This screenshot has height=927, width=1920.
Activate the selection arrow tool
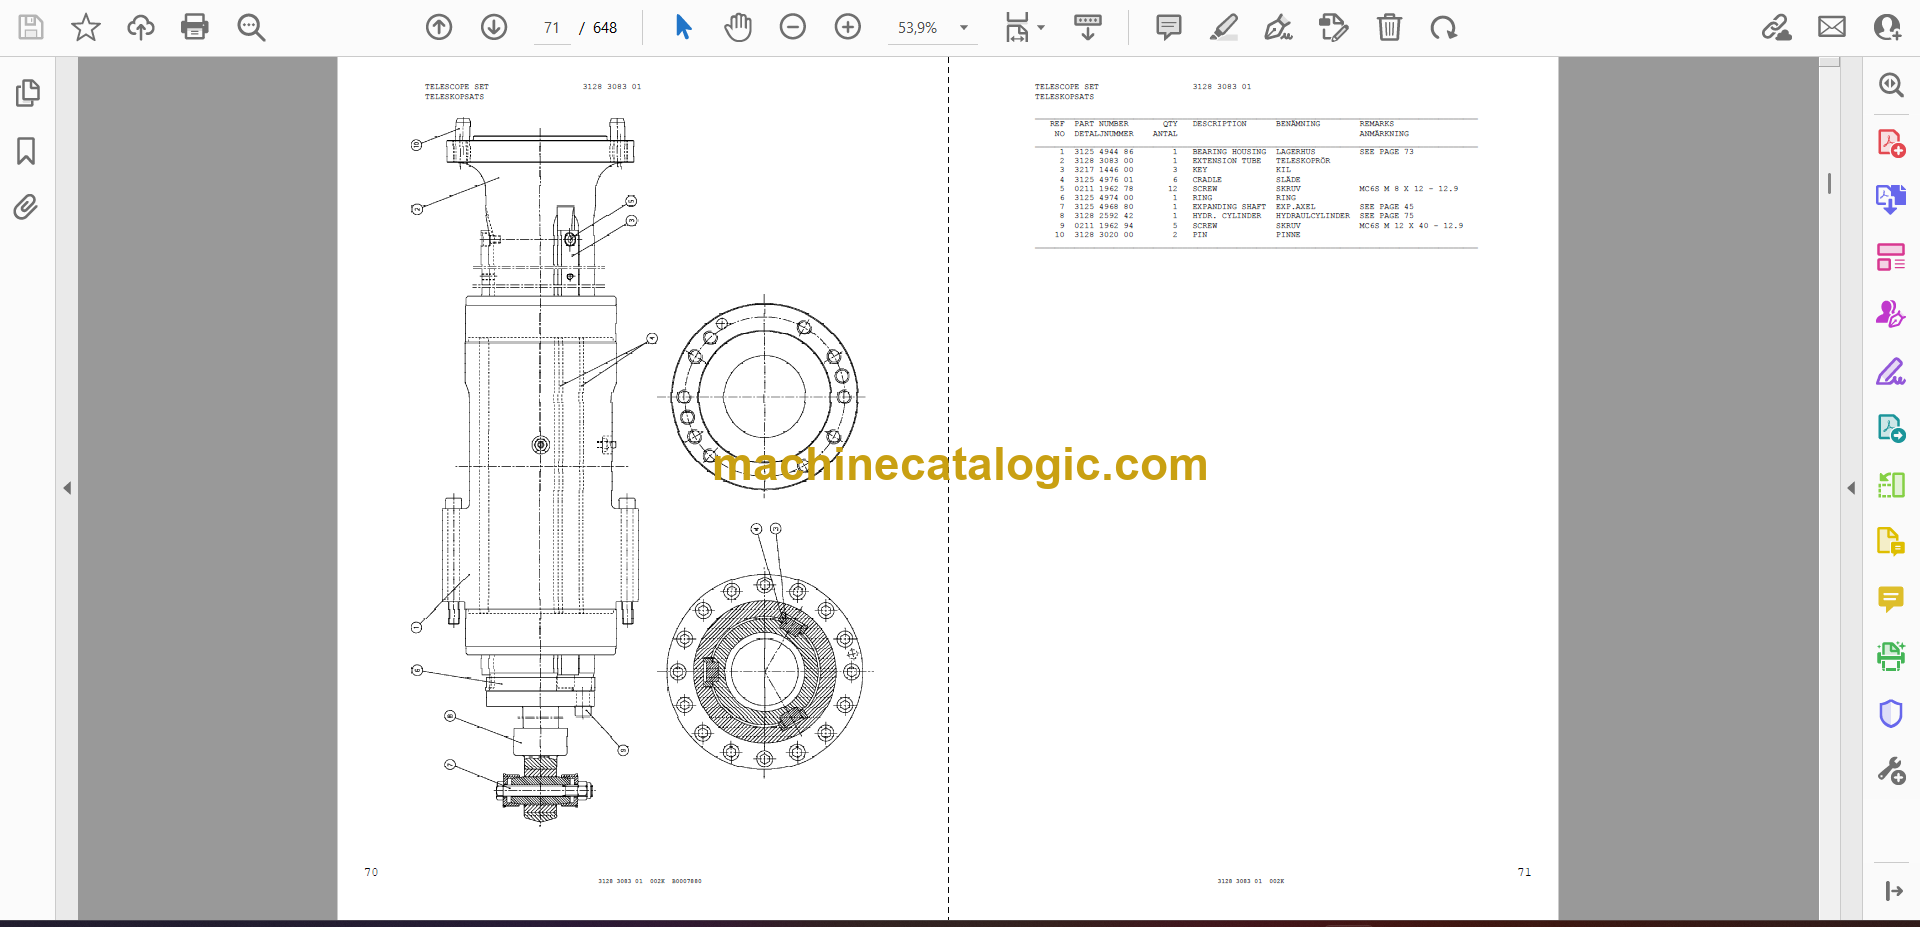(683, 27)
